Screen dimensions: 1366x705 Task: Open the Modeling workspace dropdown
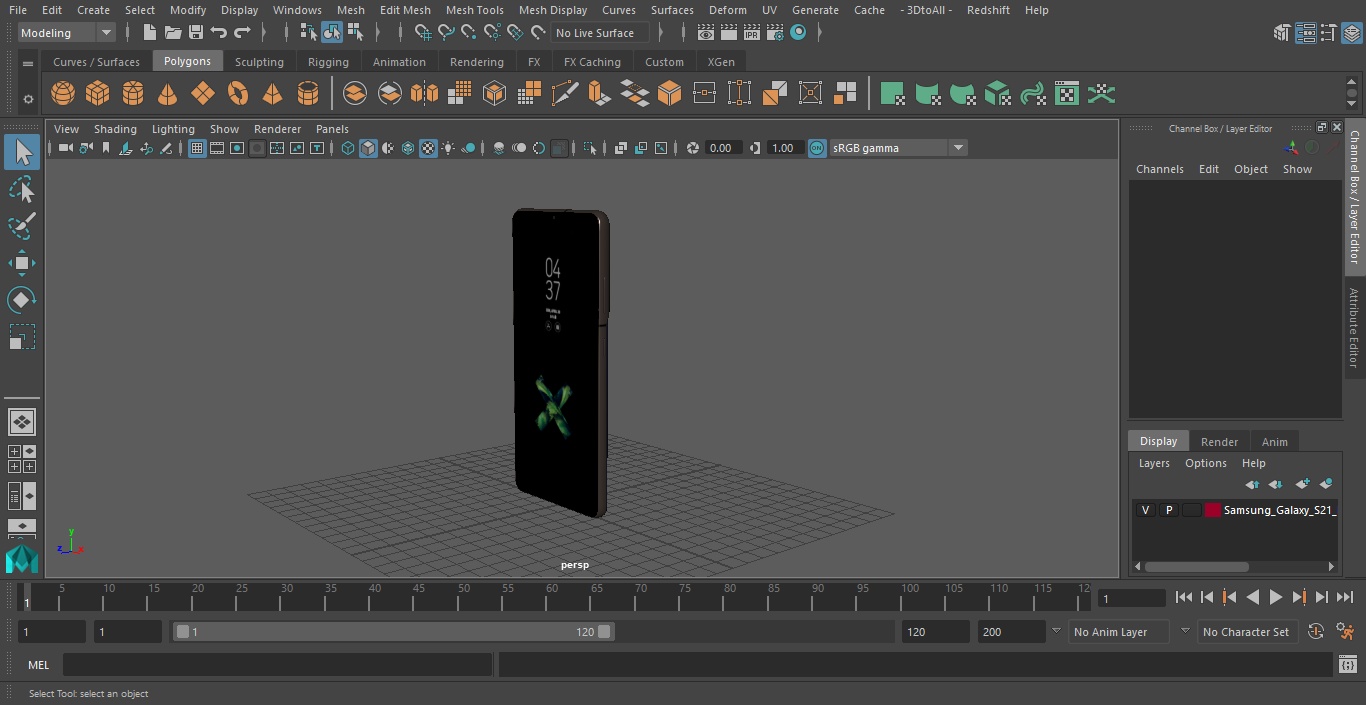click(67, 33)
